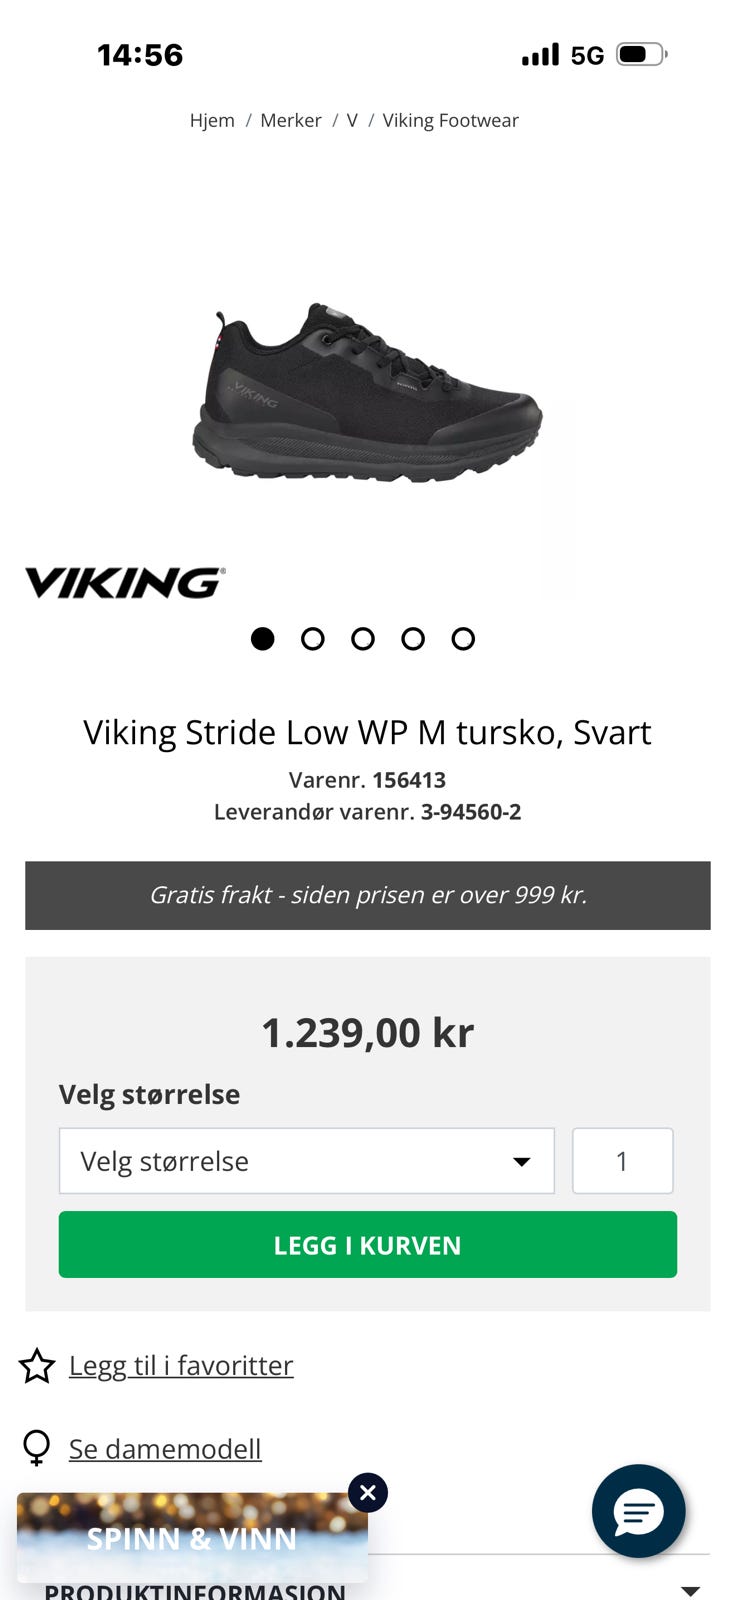The image size is (736, 1600).
Task: Click the female symbol icon
Action: click(37, 1448)
